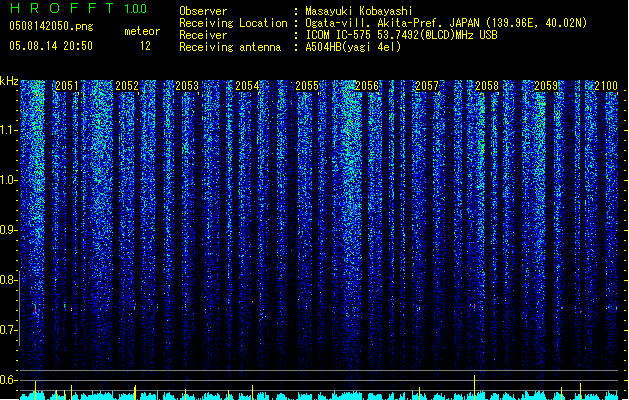Click the 2059 time marker
The image size is (629, 400).
click(x=546, y=85)
